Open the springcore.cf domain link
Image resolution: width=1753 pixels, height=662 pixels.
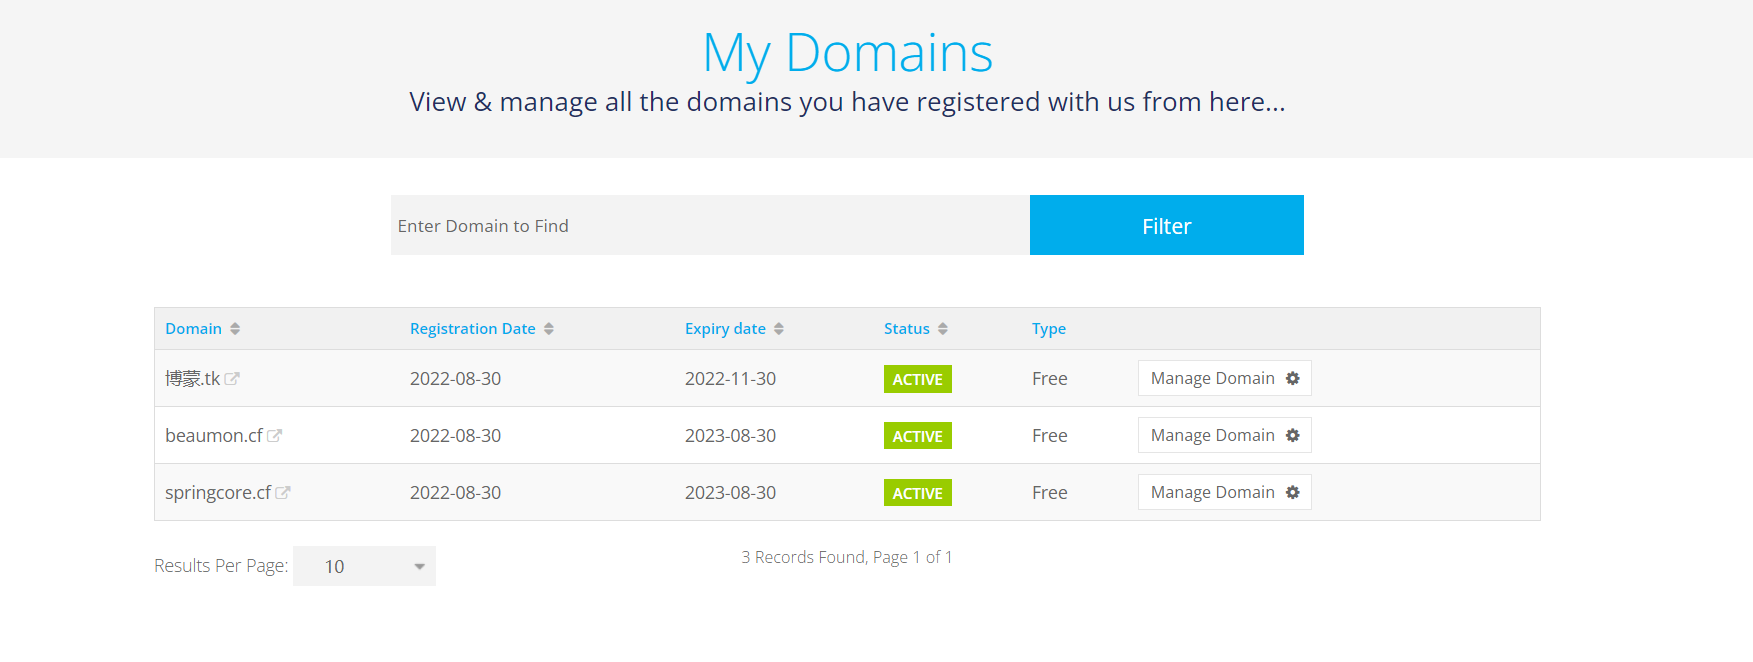(218, 493)
